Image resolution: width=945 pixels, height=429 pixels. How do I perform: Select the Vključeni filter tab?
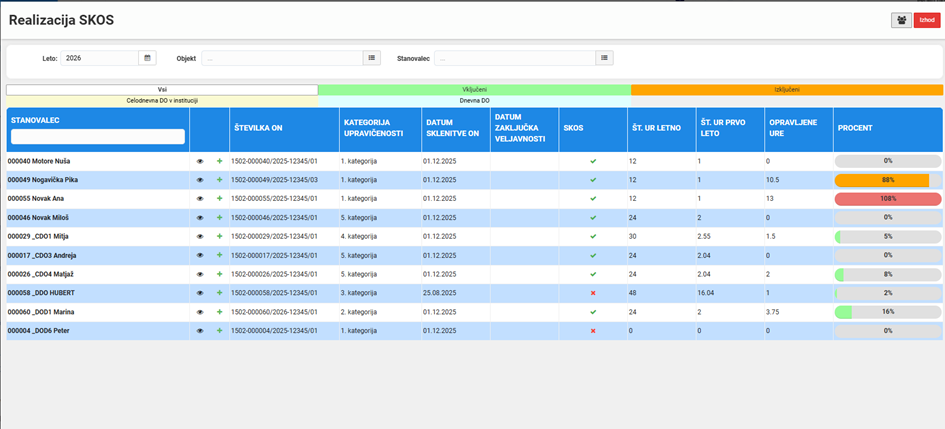pos(474,90)
